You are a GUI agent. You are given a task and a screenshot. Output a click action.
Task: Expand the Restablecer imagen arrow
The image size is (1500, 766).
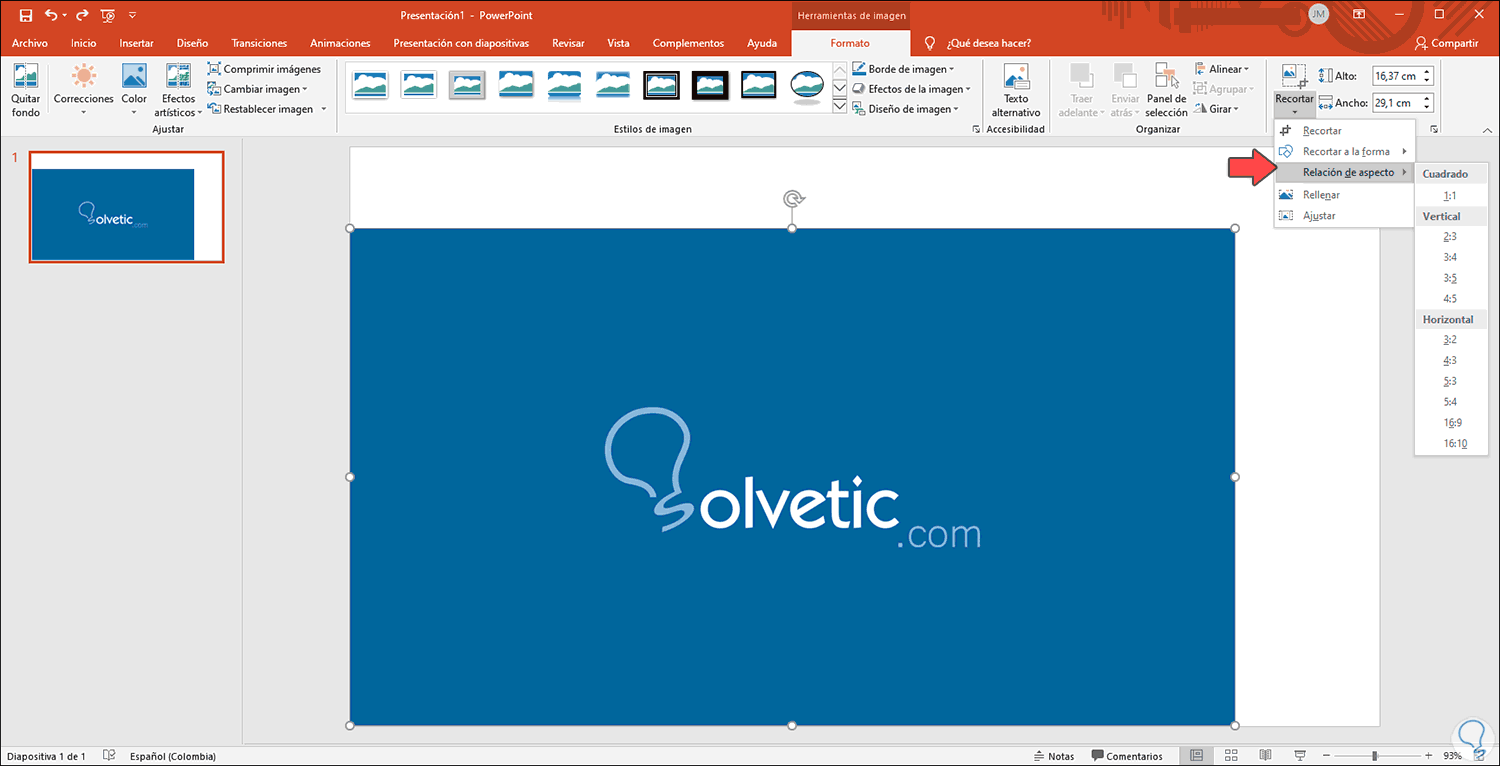pos(324,109)
